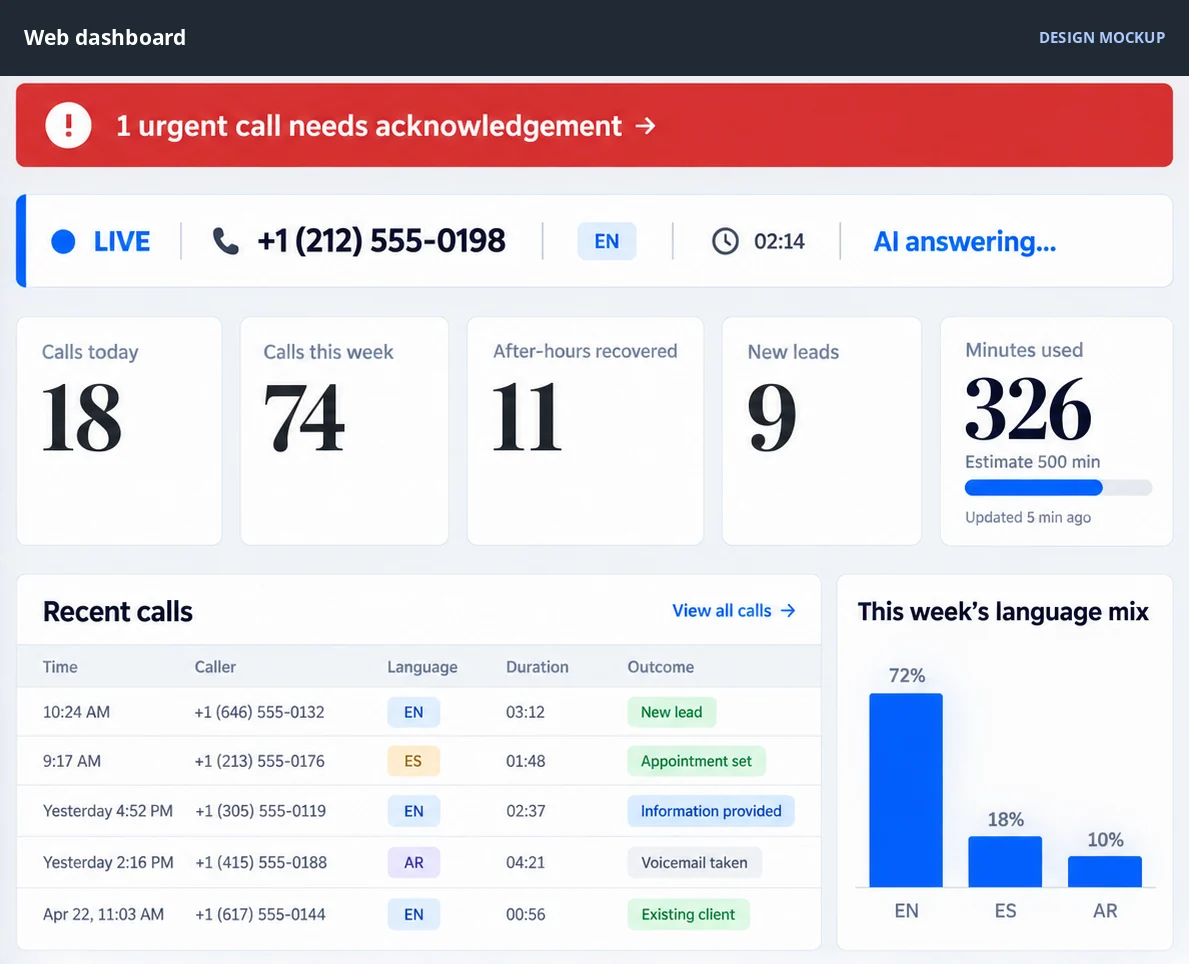
Task: Open the After-hours recovered card showing 11
Action: click(x=585, y=431)
